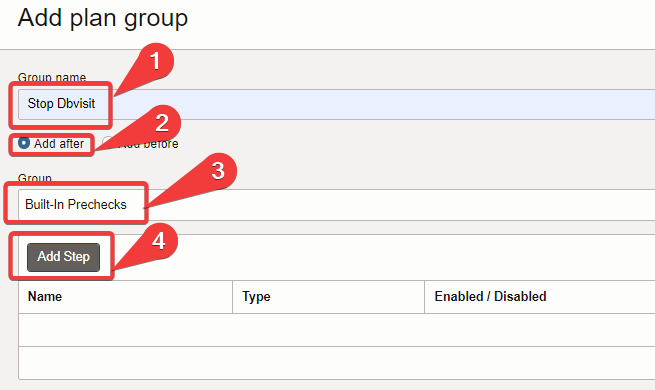Screen dimensions: 655x390
Task: Click the Add Step button
Action: click(63, 257)
